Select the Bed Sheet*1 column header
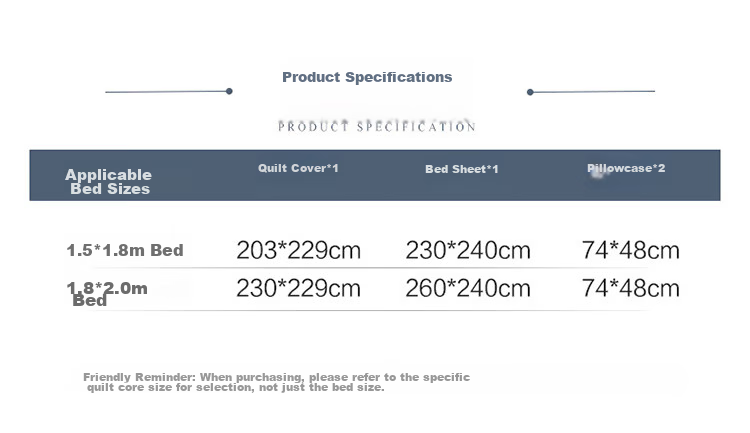 pyautogui.click(x=462, y=169)
